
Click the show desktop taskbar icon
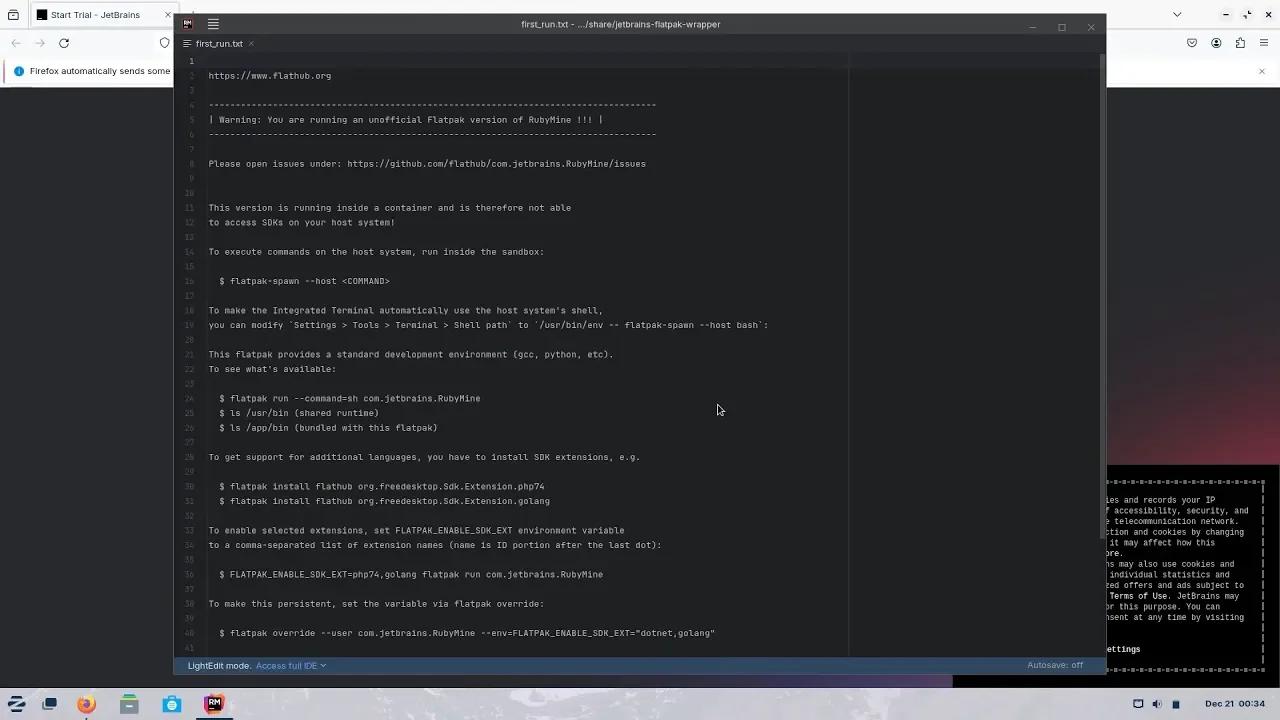[49, 704]
